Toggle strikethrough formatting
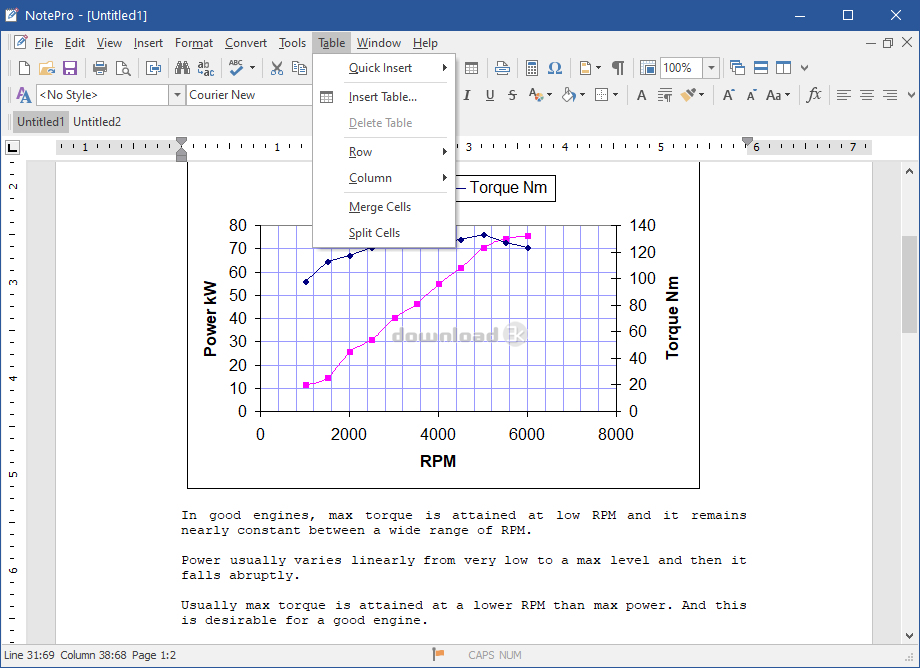920x668 pixels. click(512, 95)
